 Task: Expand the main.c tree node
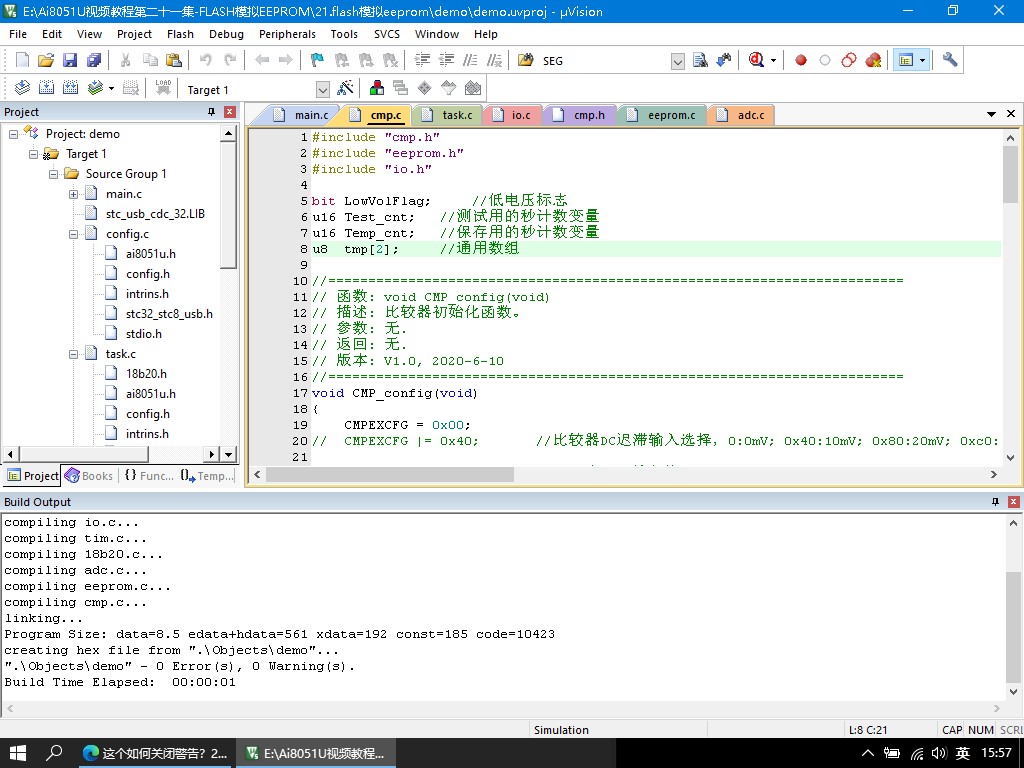[73, 194]
